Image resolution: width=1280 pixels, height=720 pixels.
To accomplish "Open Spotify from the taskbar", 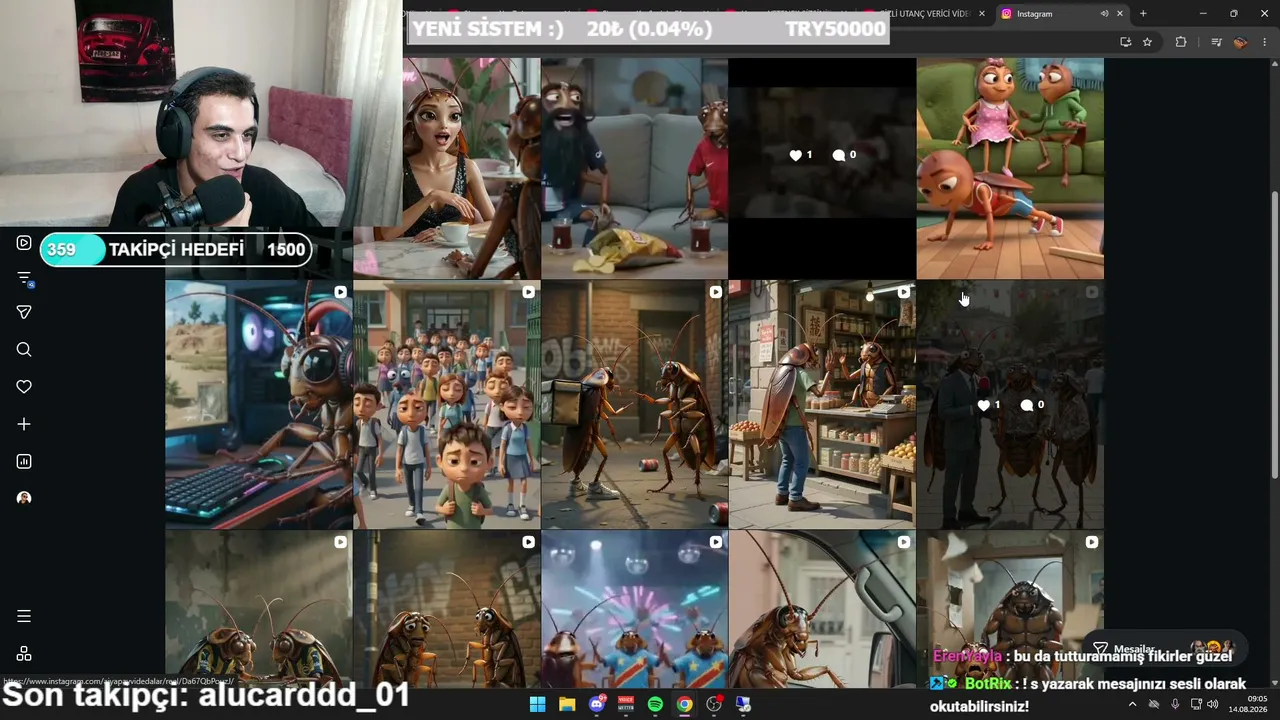I will (x=655, y=704).
